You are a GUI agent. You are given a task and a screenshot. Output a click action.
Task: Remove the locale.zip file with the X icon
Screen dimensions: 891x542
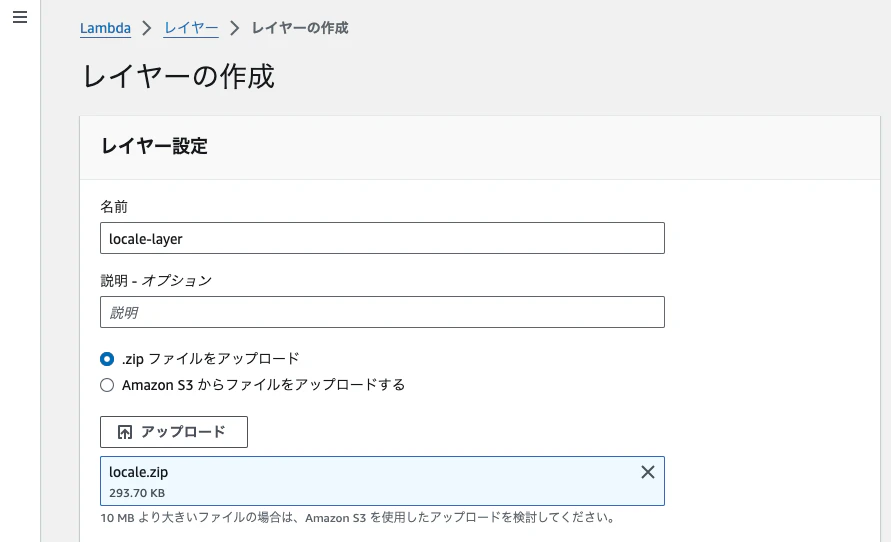648,472
